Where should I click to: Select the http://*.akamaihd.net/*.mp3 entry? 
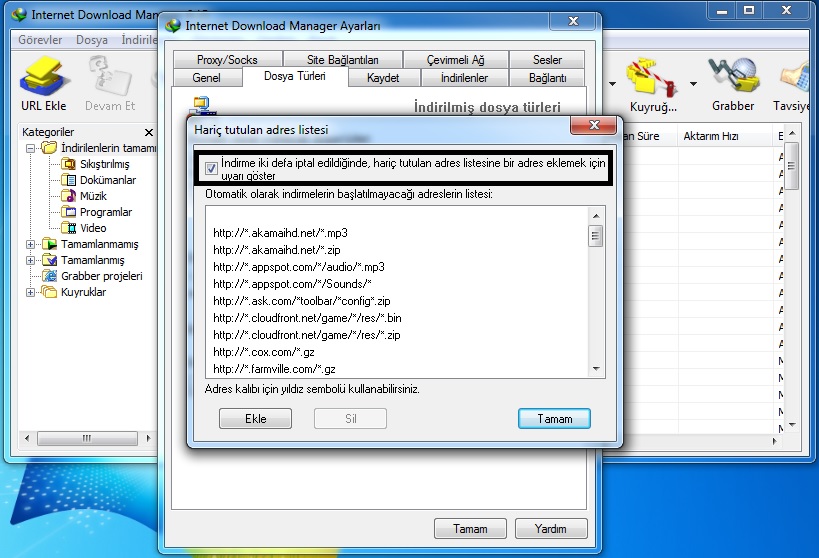click(280, 233)
